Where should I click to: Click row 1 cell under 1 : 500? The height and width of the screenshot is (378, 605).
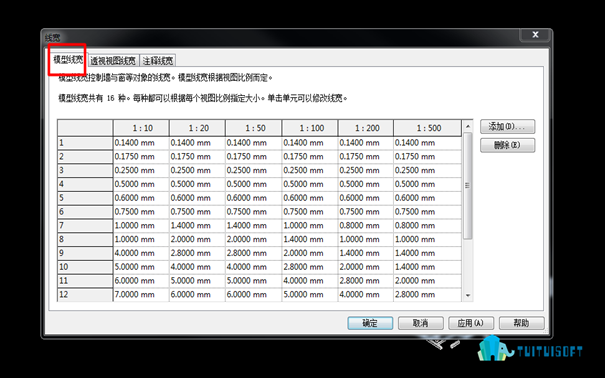(x=428, y=143)
